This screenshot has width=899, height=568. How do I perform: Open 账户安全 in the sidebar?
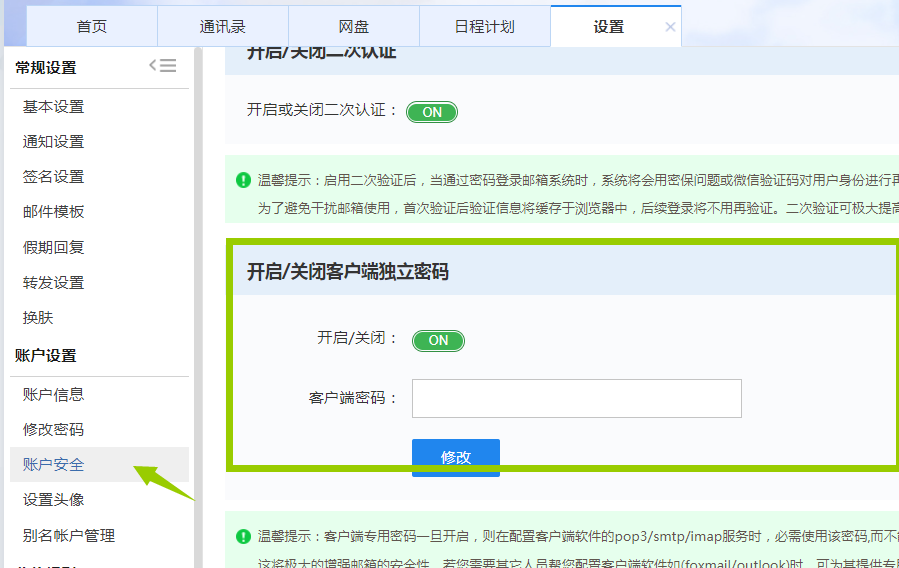54,465
